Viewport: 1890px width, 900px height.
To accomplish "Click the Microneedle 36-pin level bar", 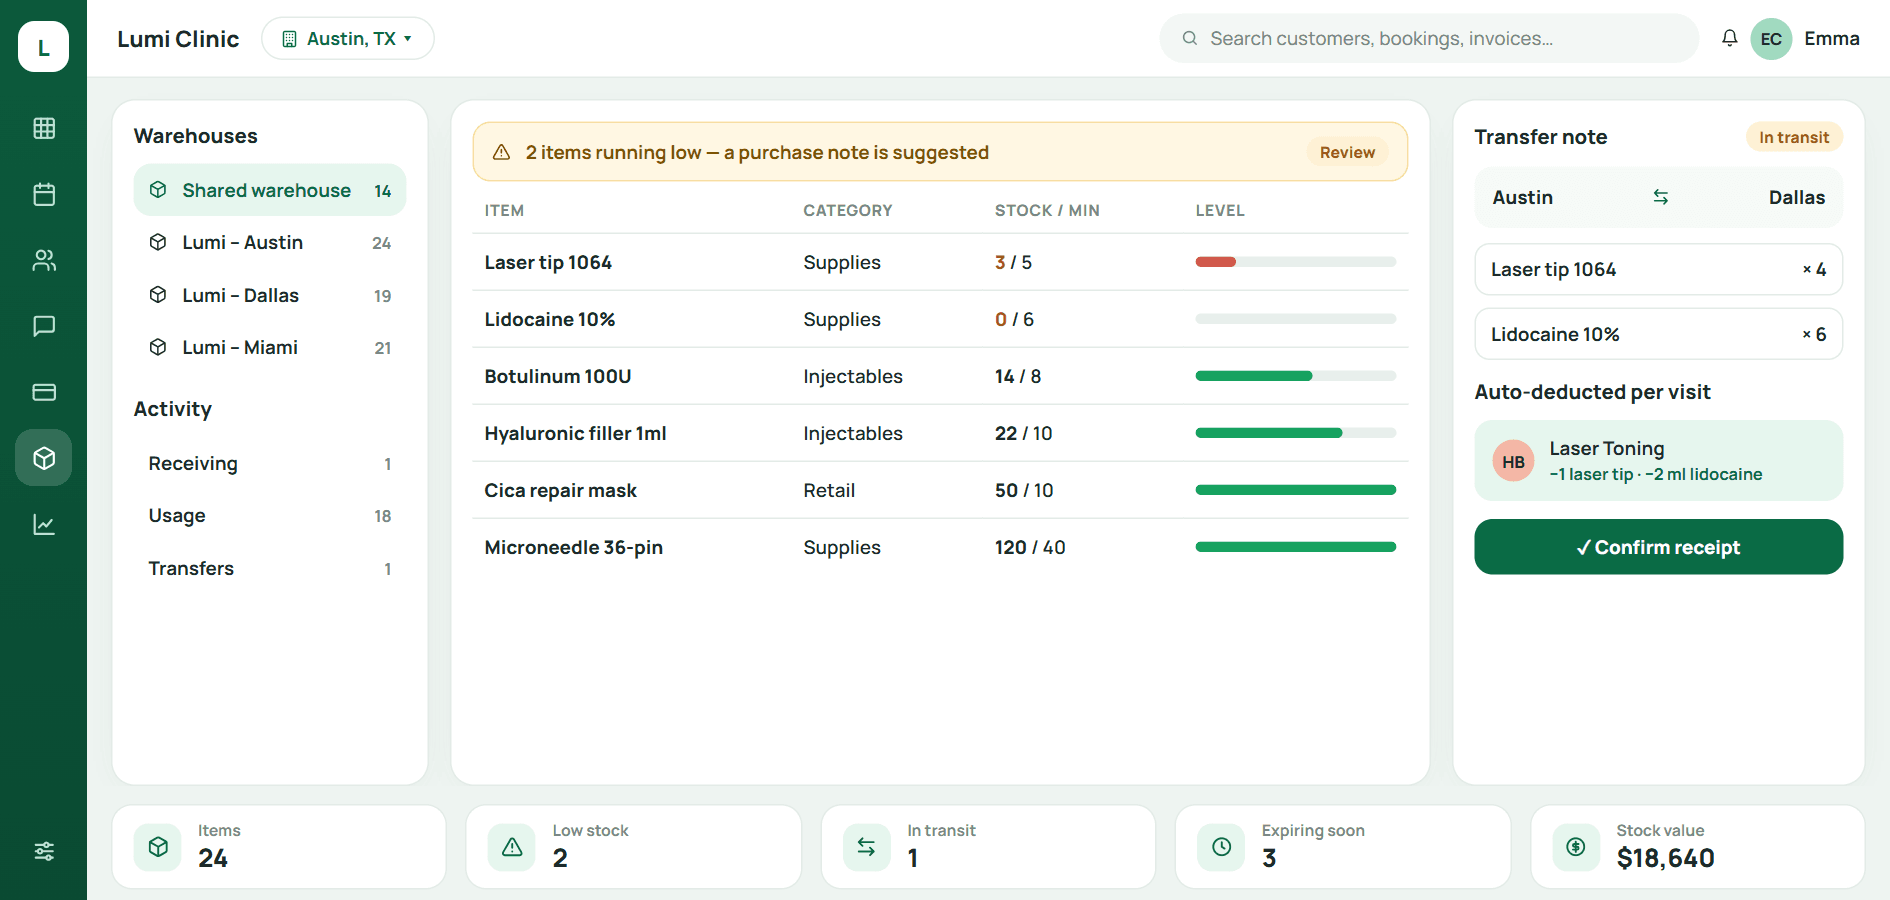I will 1295,547.
